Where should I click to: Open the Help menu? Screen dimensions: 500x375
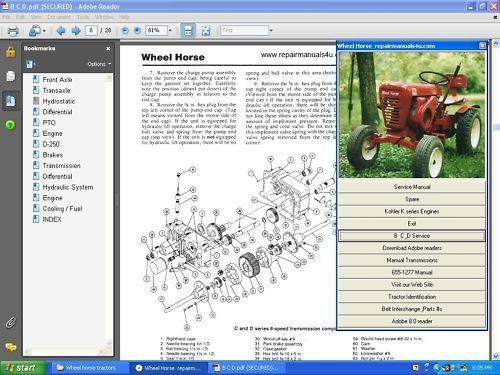tap(124, 17)
